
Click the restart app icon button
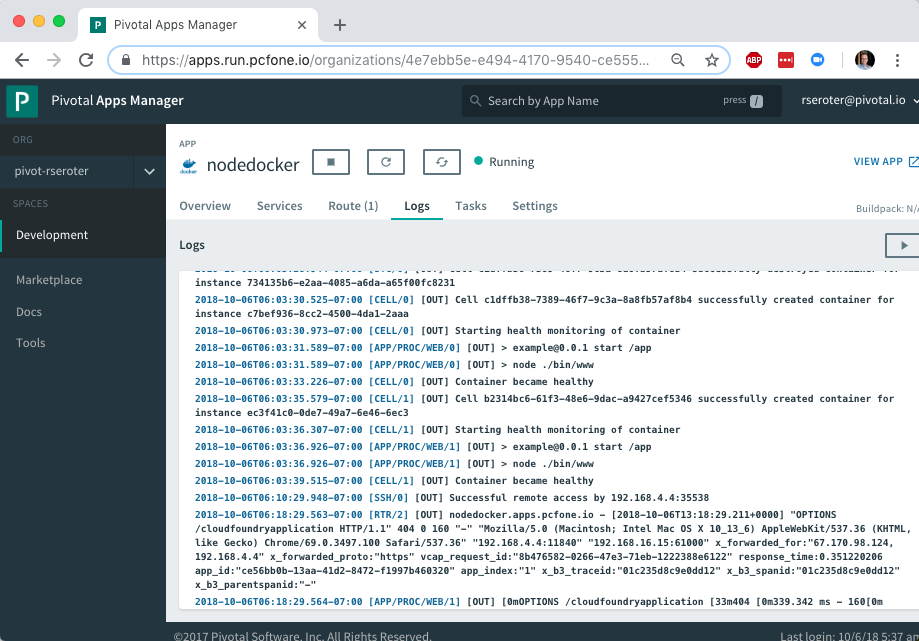[386, 162]
